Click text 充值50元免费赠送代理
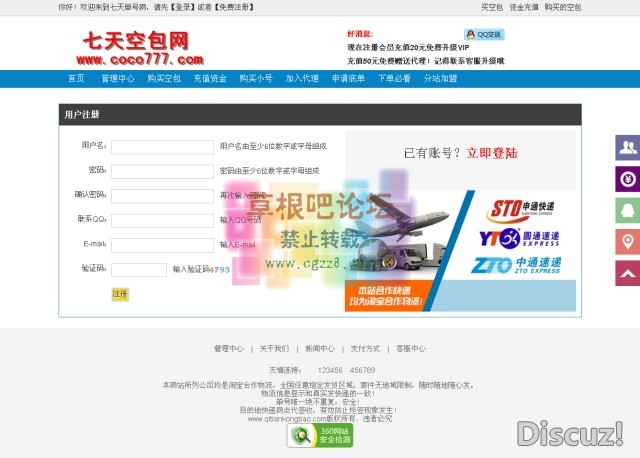 pos(388,61)
